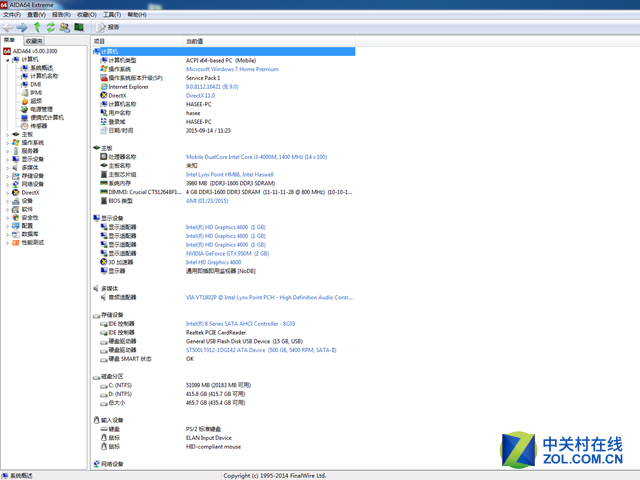
Task: Open the 报告(R) menu
Action: (61, 15)
